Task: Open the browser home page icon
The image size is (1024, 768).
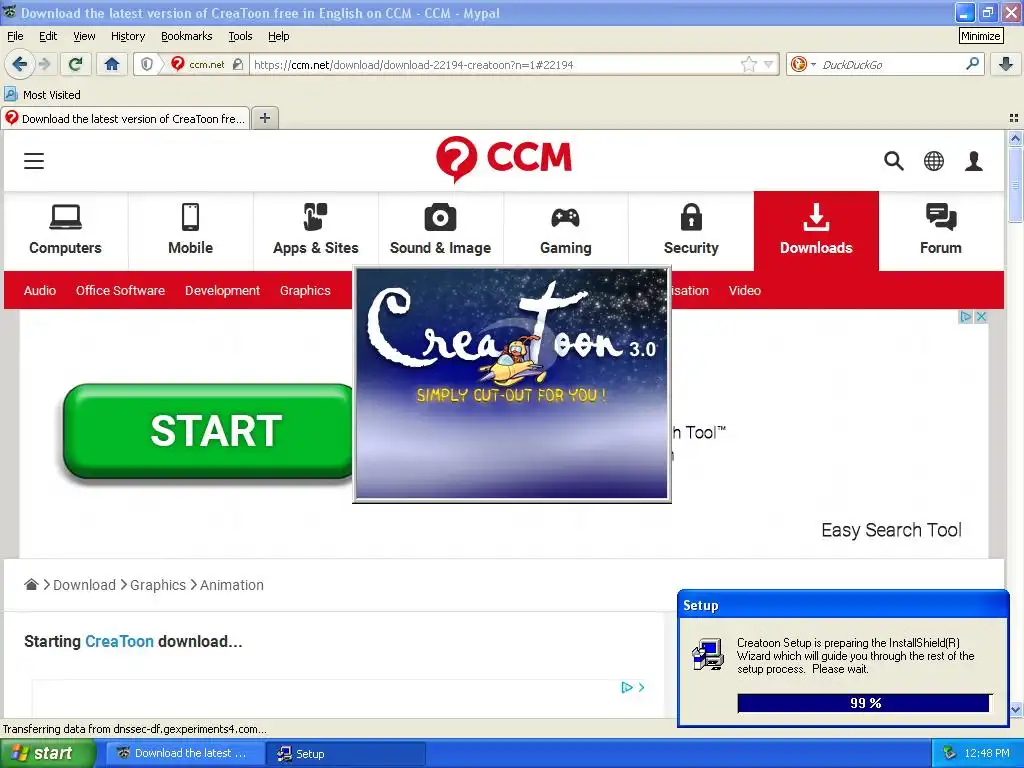Action: click(112, 64)
